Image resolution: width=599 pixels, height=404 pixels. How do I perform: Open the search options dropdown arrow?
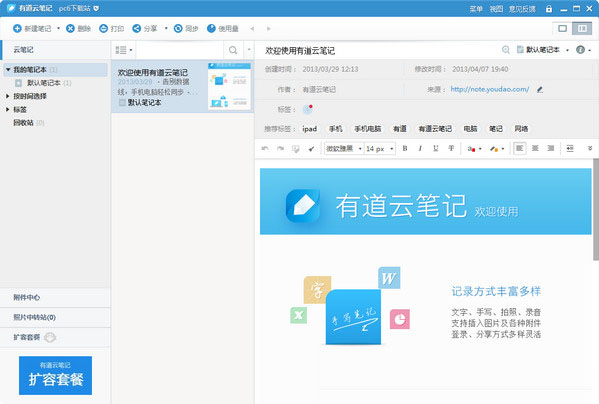point(249,50)
